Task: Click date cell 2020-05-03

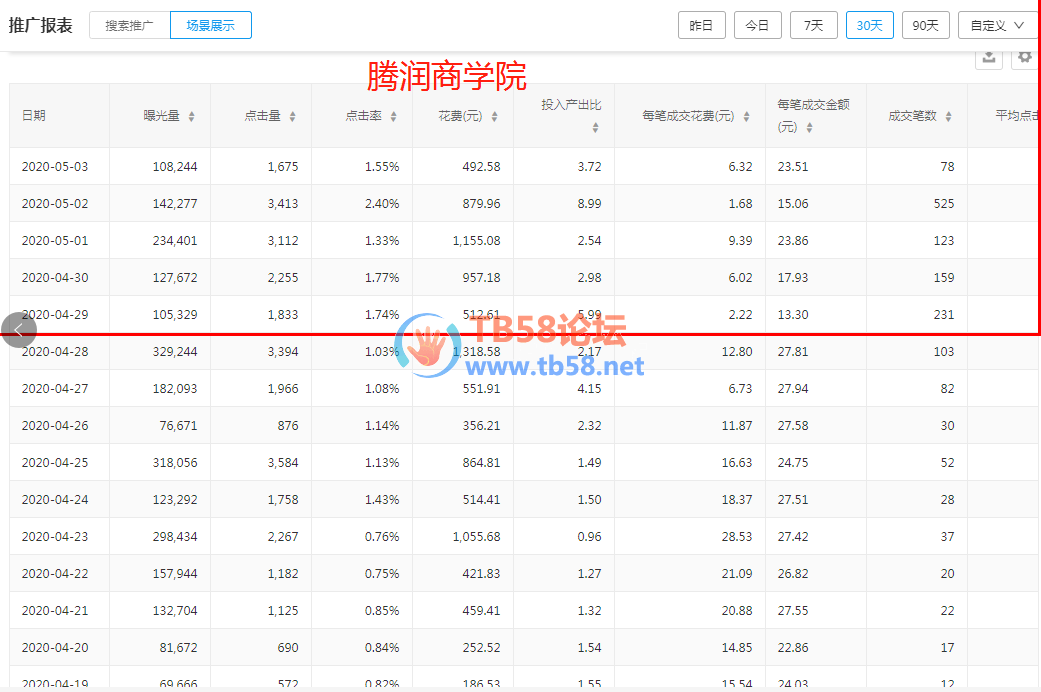Action: point(55,167)
